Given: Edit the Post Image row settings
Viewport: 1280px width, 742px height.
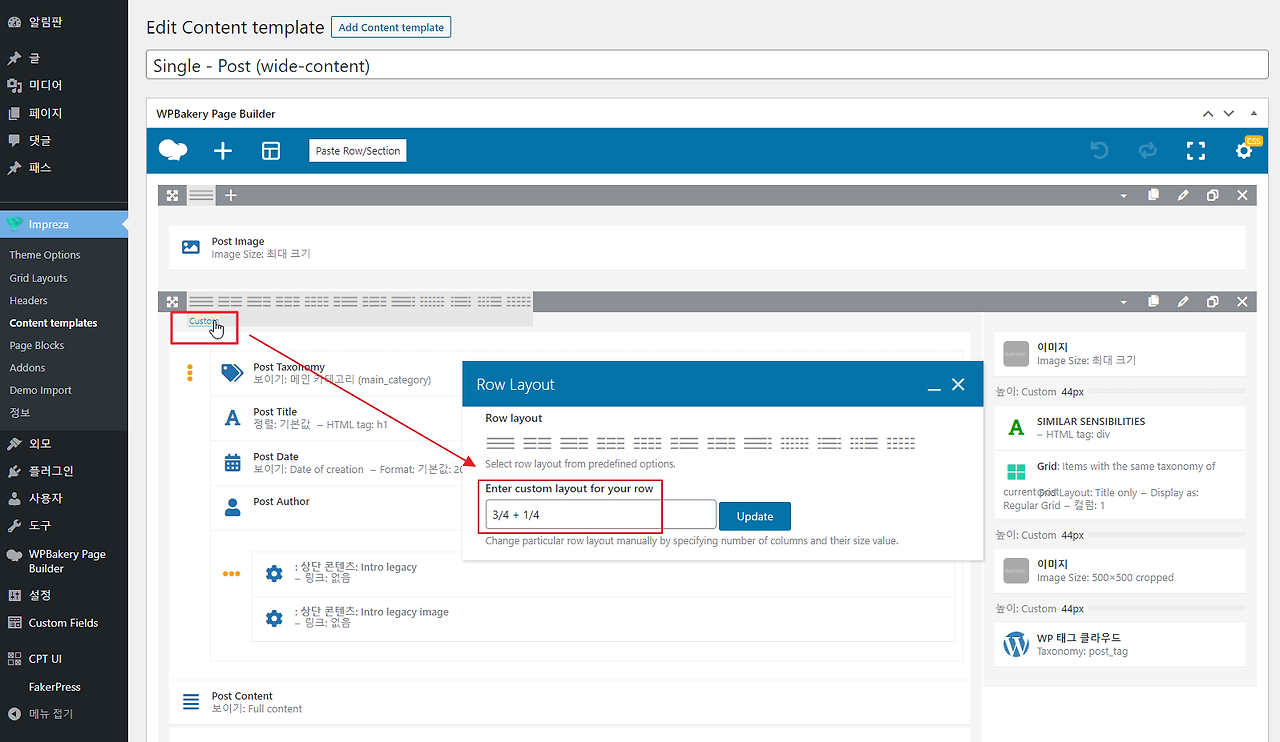Looking at the screenshot, I should (1183, 195).
